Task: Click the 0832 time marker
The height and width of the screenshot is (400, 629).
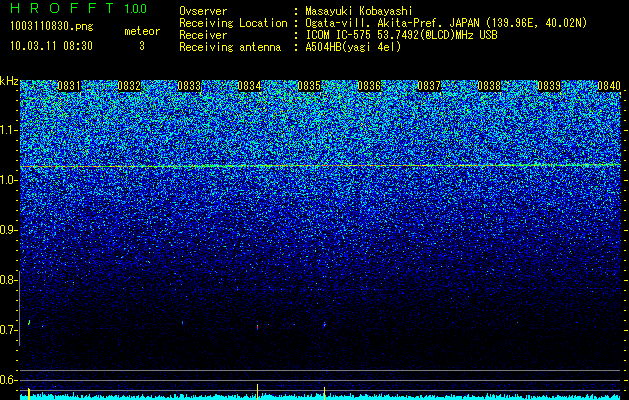Action: (129, 86)
